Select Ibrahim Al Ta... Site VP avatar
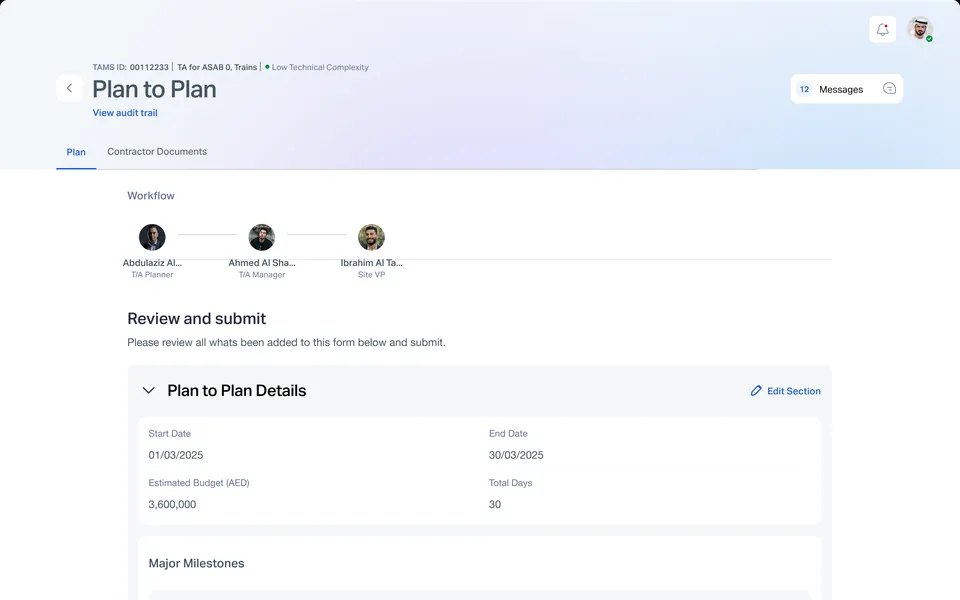This screenshot has height=600, width=960. pyautogui.click(x=371, y=237)
